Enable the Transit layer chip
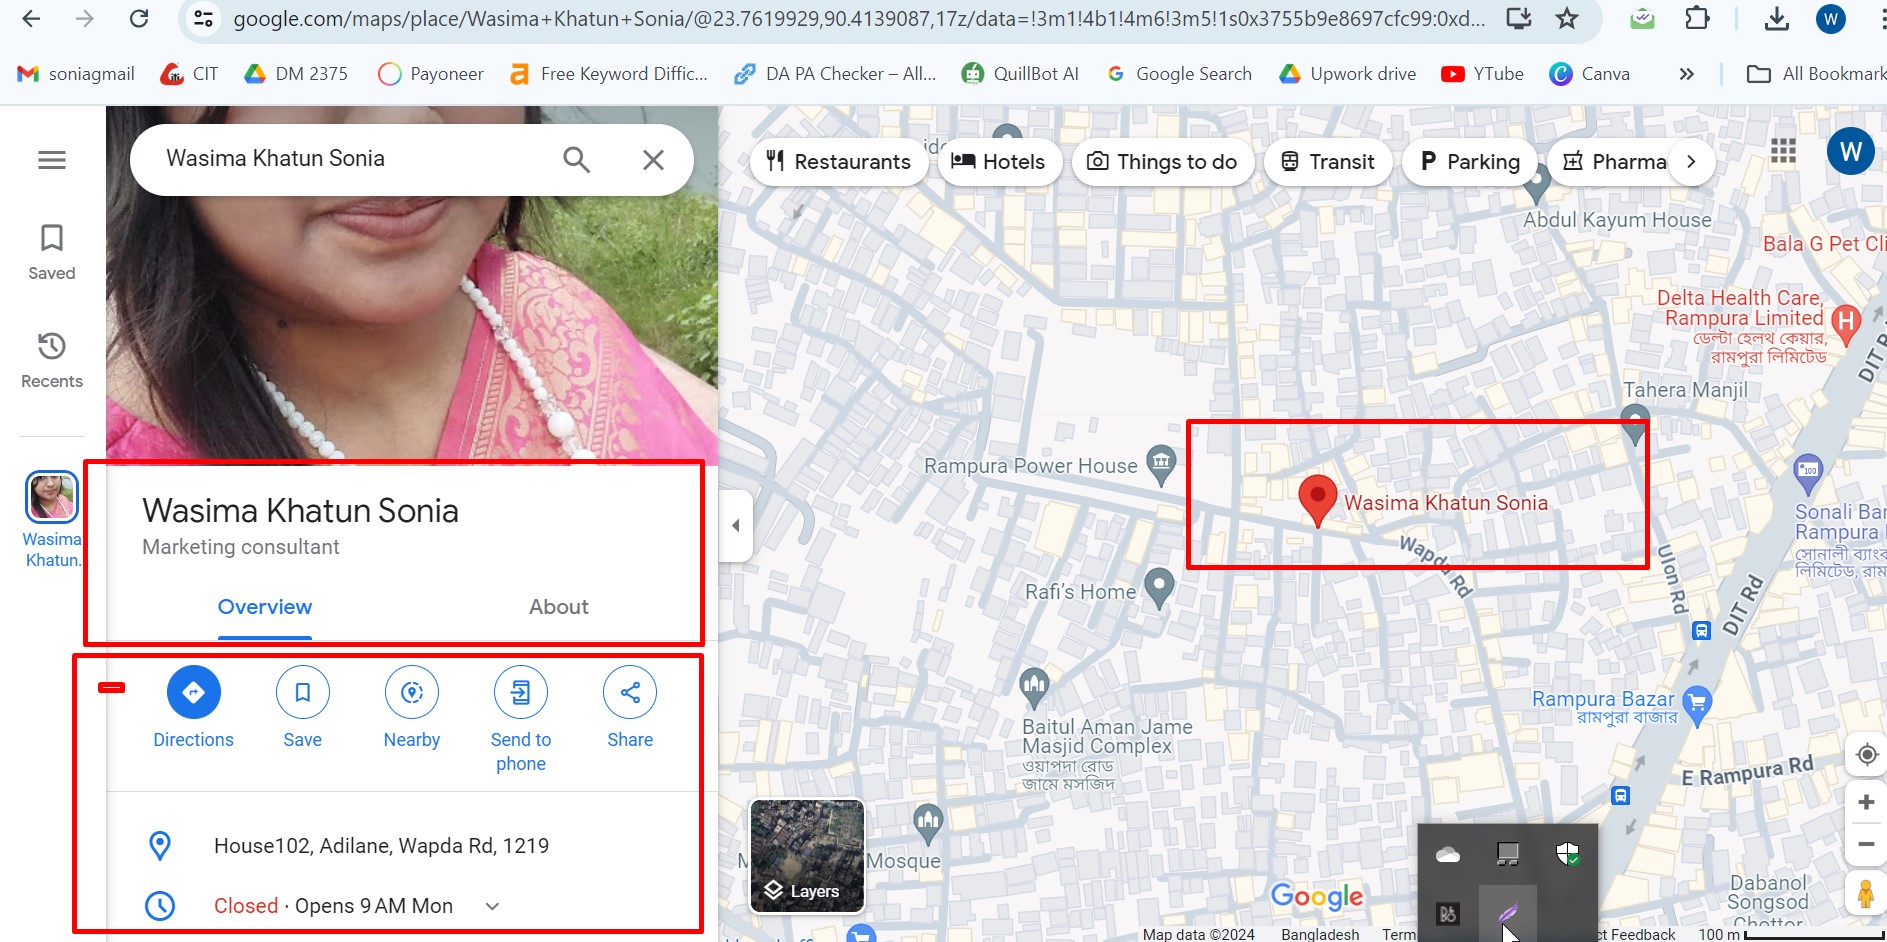Viewport: 1887px width, 942px height. click(1327, 161)
